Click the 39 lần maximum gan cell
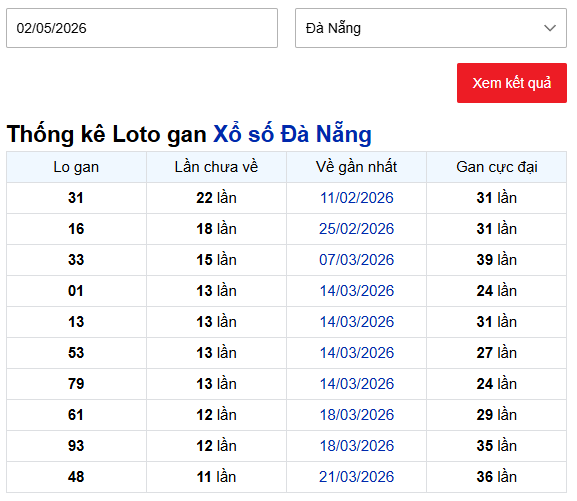The image size is (577, 501). click(x=496, y=260)
